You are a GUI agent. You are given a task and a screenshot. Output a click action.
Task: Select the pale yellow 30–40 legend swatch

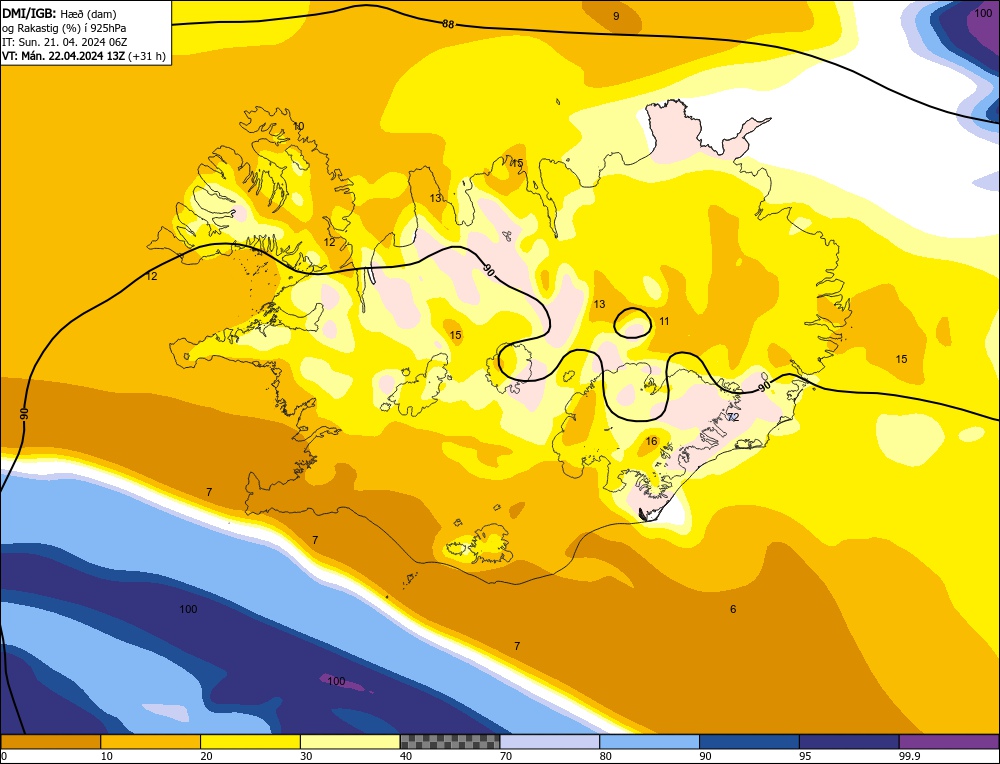pos(350,742)
